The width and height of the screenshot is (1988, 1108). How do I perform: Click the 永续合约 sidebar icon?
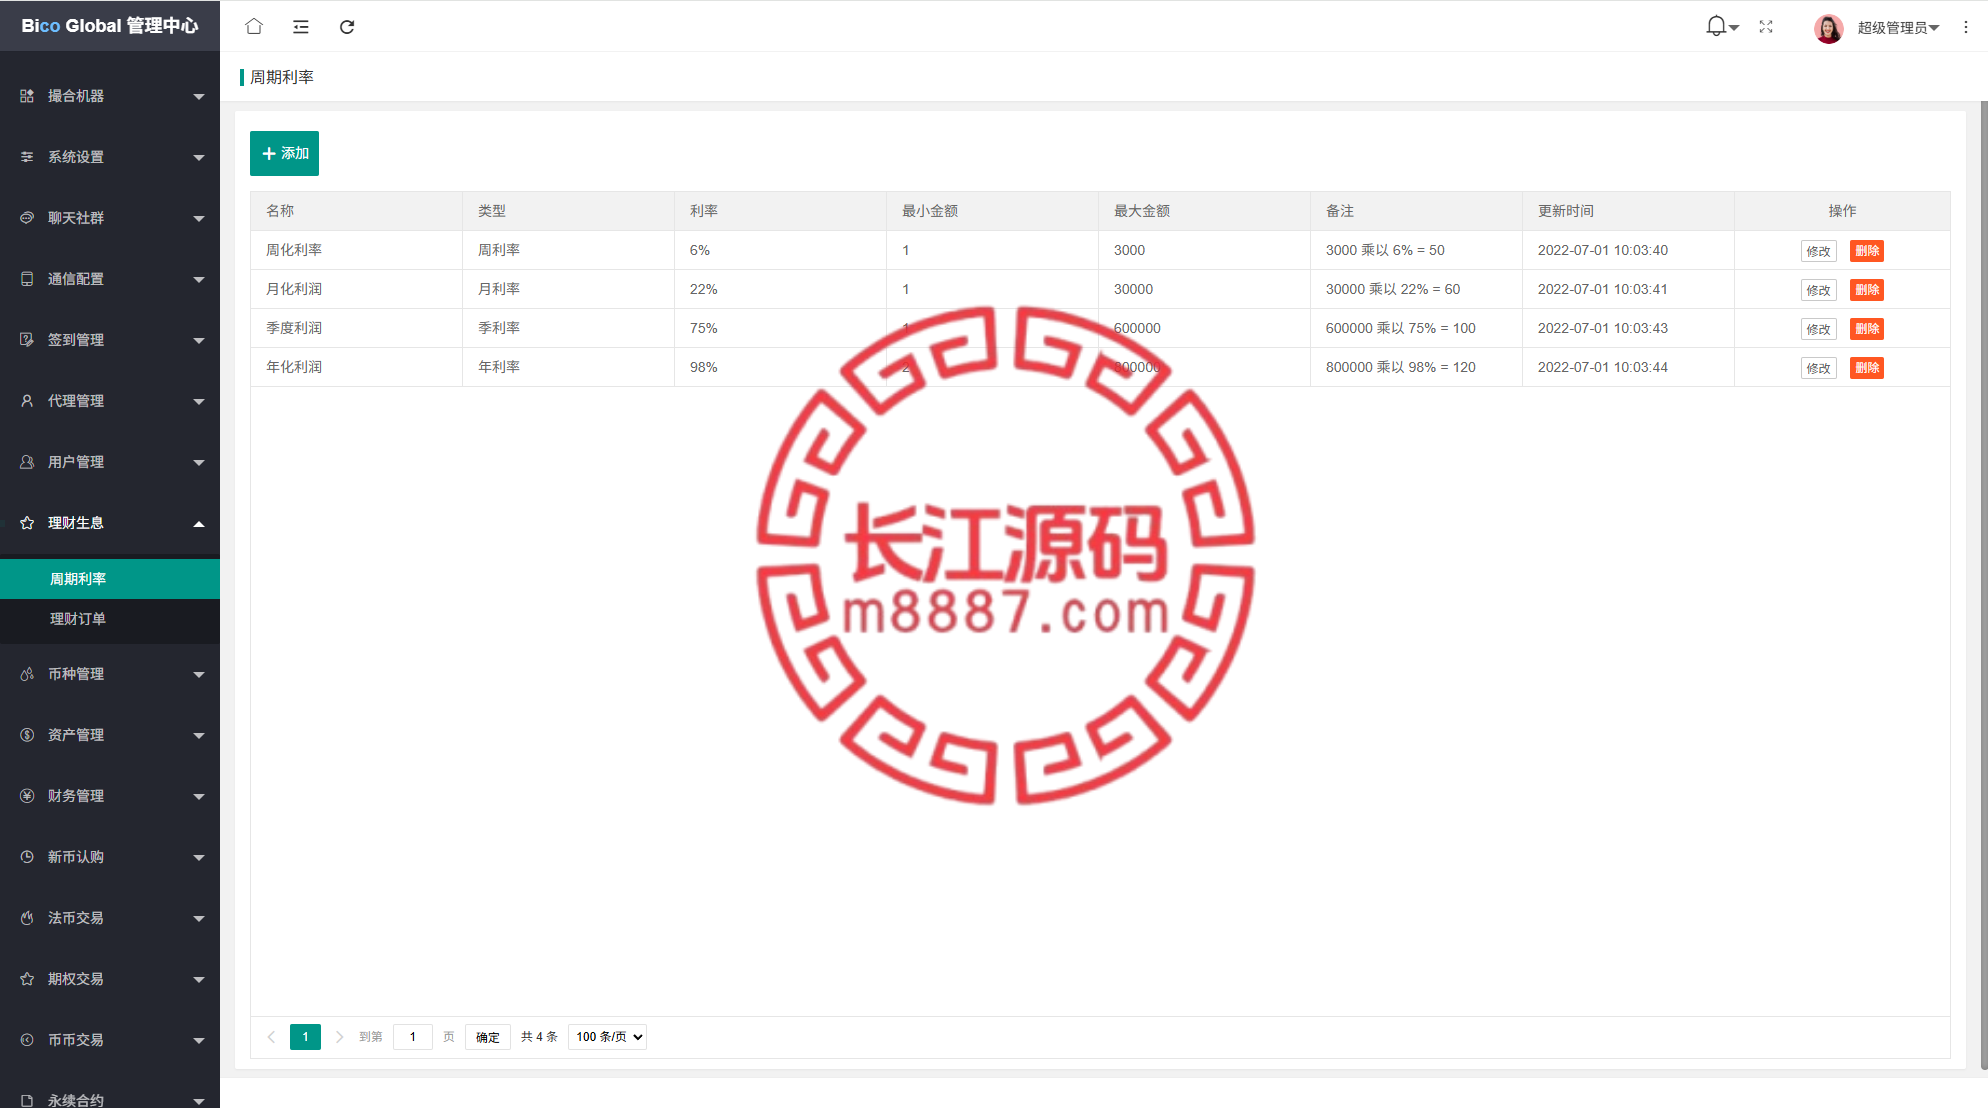[27, 1100]
